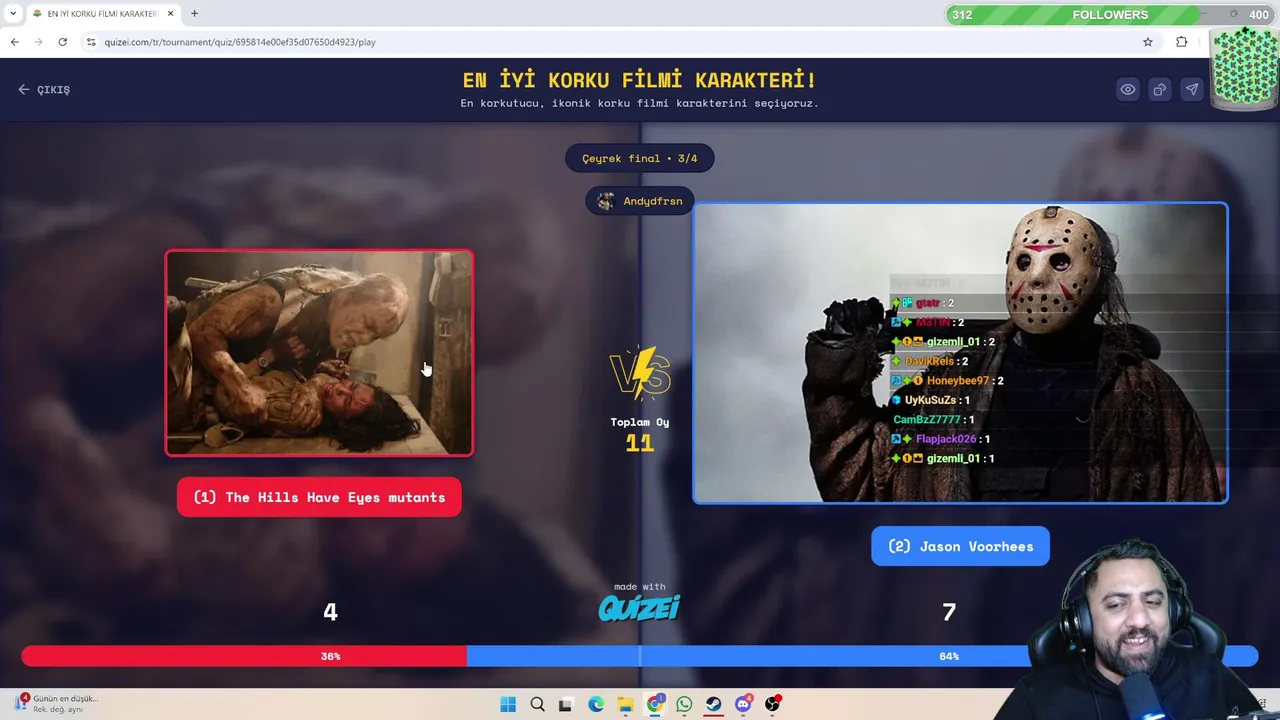
Task: Open the browser extensions puzzle icon
Action: coord(1182,42)
